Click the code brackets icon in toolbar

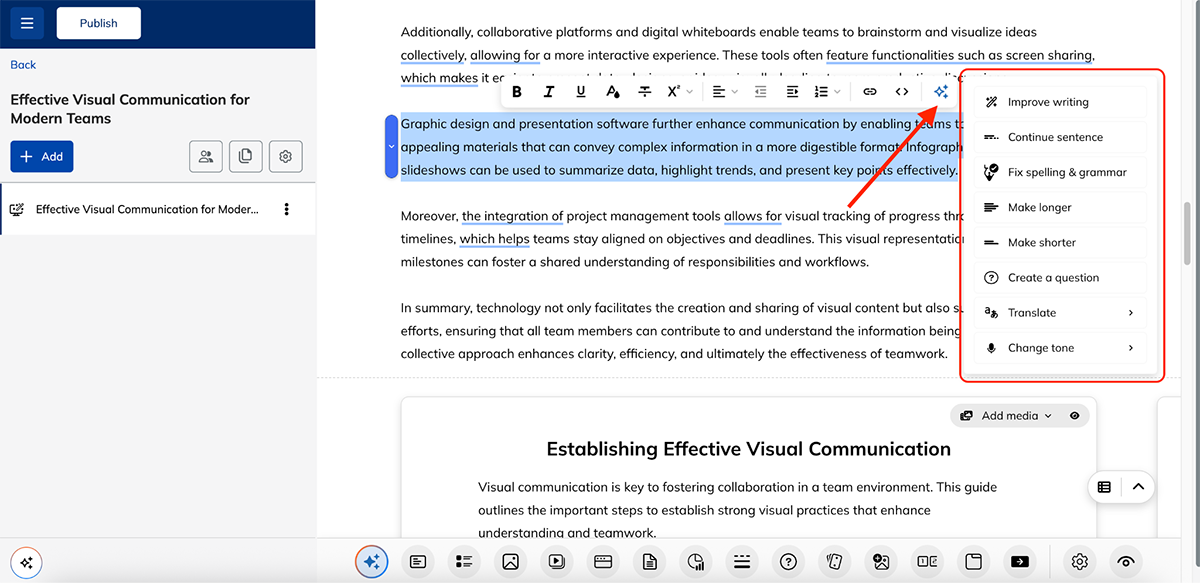point(902,92)
